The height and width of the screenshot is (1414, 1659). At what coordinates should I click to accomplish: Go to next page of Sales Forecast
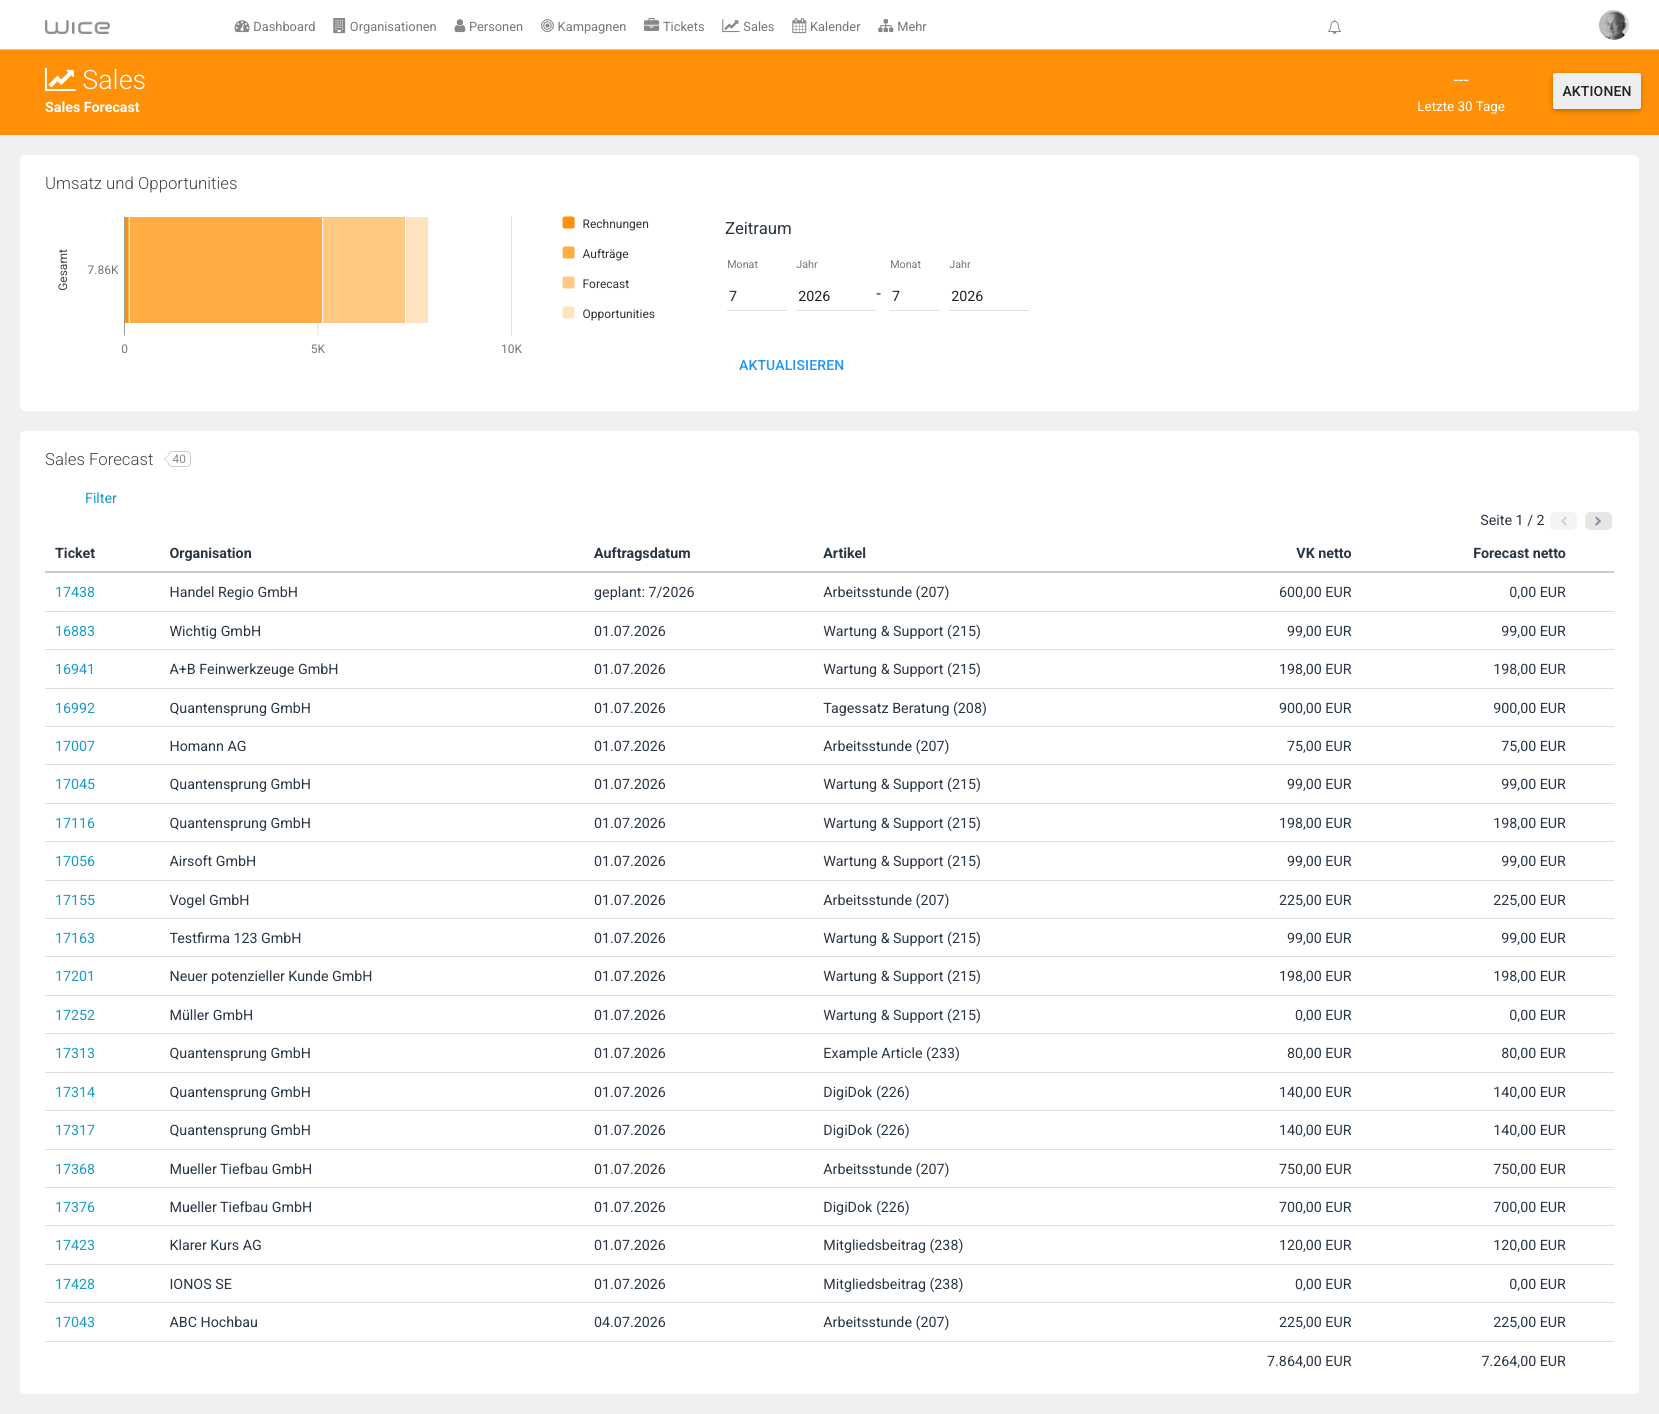pos(1598,521)
